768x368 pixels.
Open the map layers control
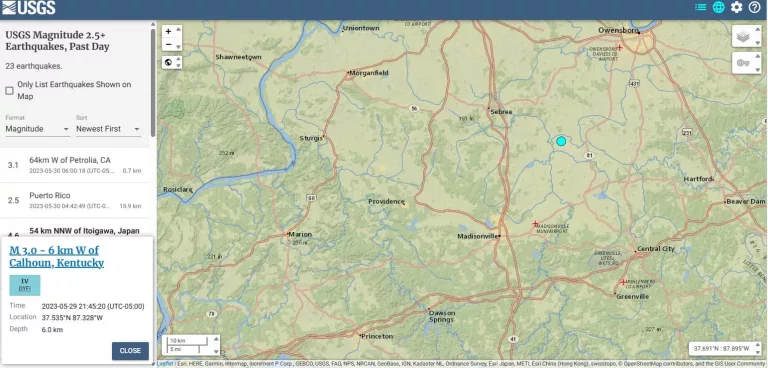point(744,36)
